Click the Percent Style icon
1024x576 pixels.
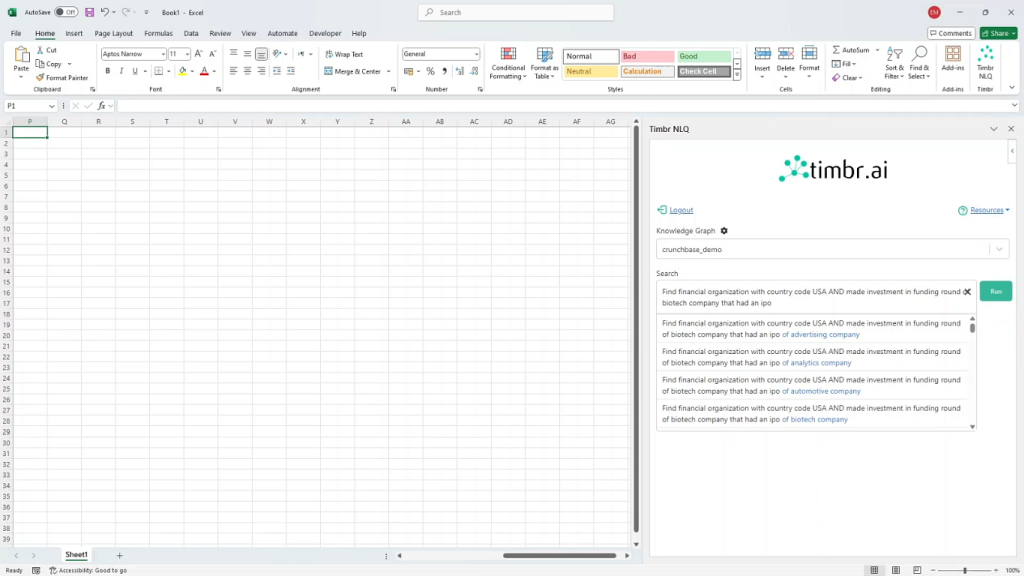[x=430, y=71]
